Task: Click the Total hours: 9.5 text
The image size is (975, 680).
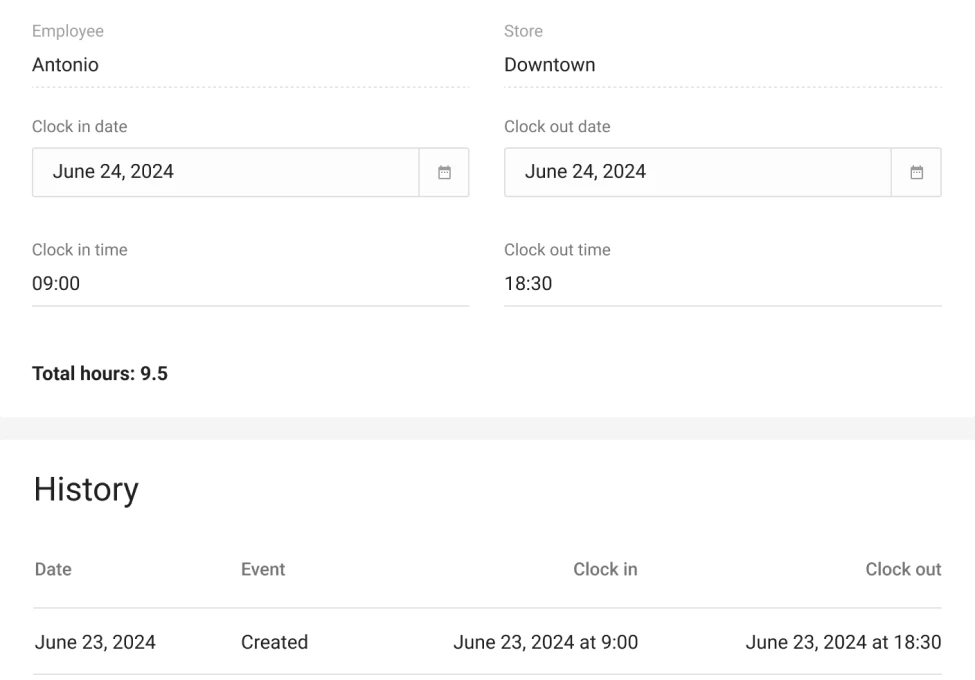Action: [100, 374]
